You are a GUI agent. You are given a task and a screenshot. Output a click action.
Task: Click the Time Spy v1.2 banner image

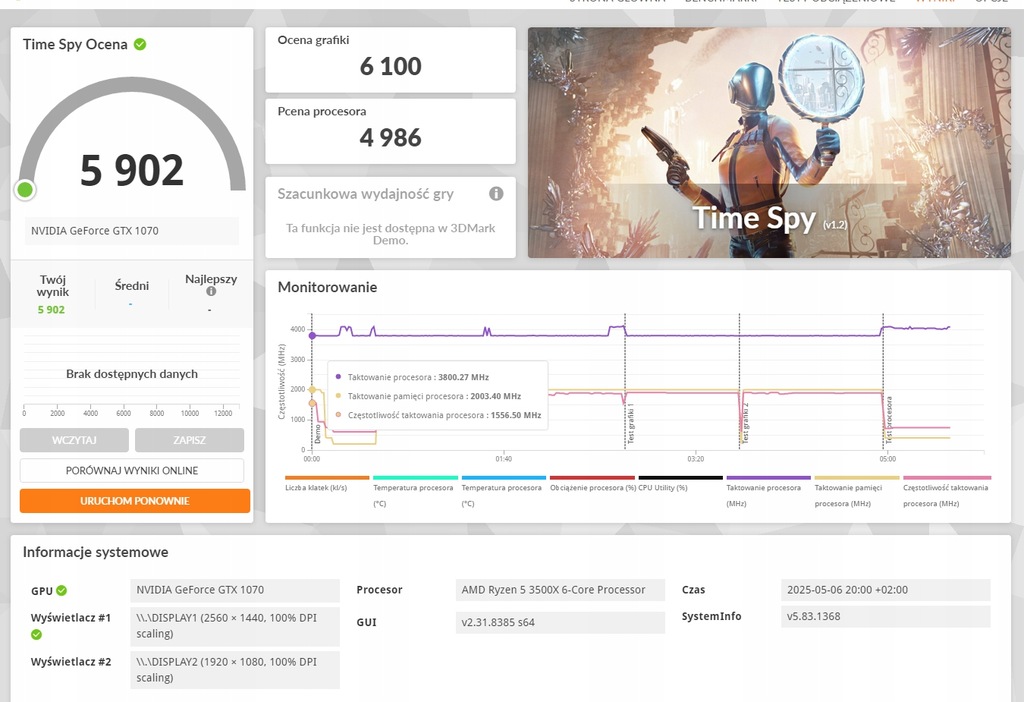pos(769,142)
